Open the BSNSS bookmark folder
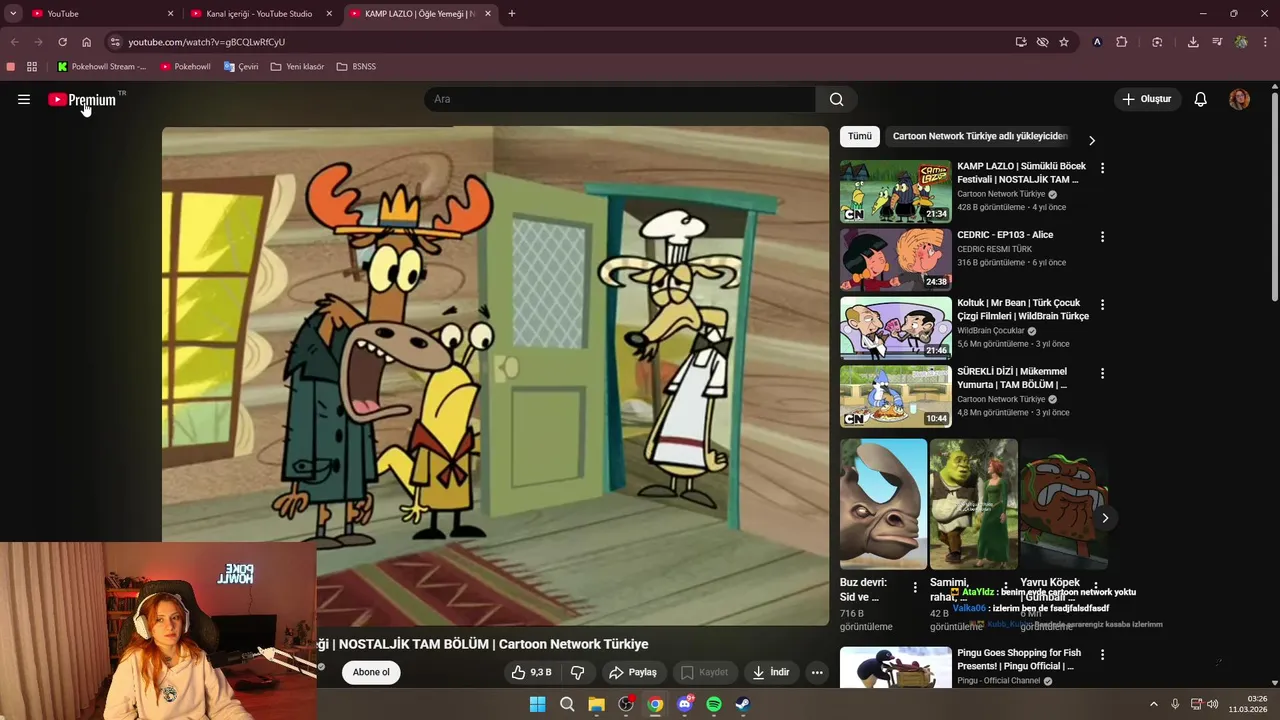The height and width of the screenshot is (720, 1280). coord(357,67)
